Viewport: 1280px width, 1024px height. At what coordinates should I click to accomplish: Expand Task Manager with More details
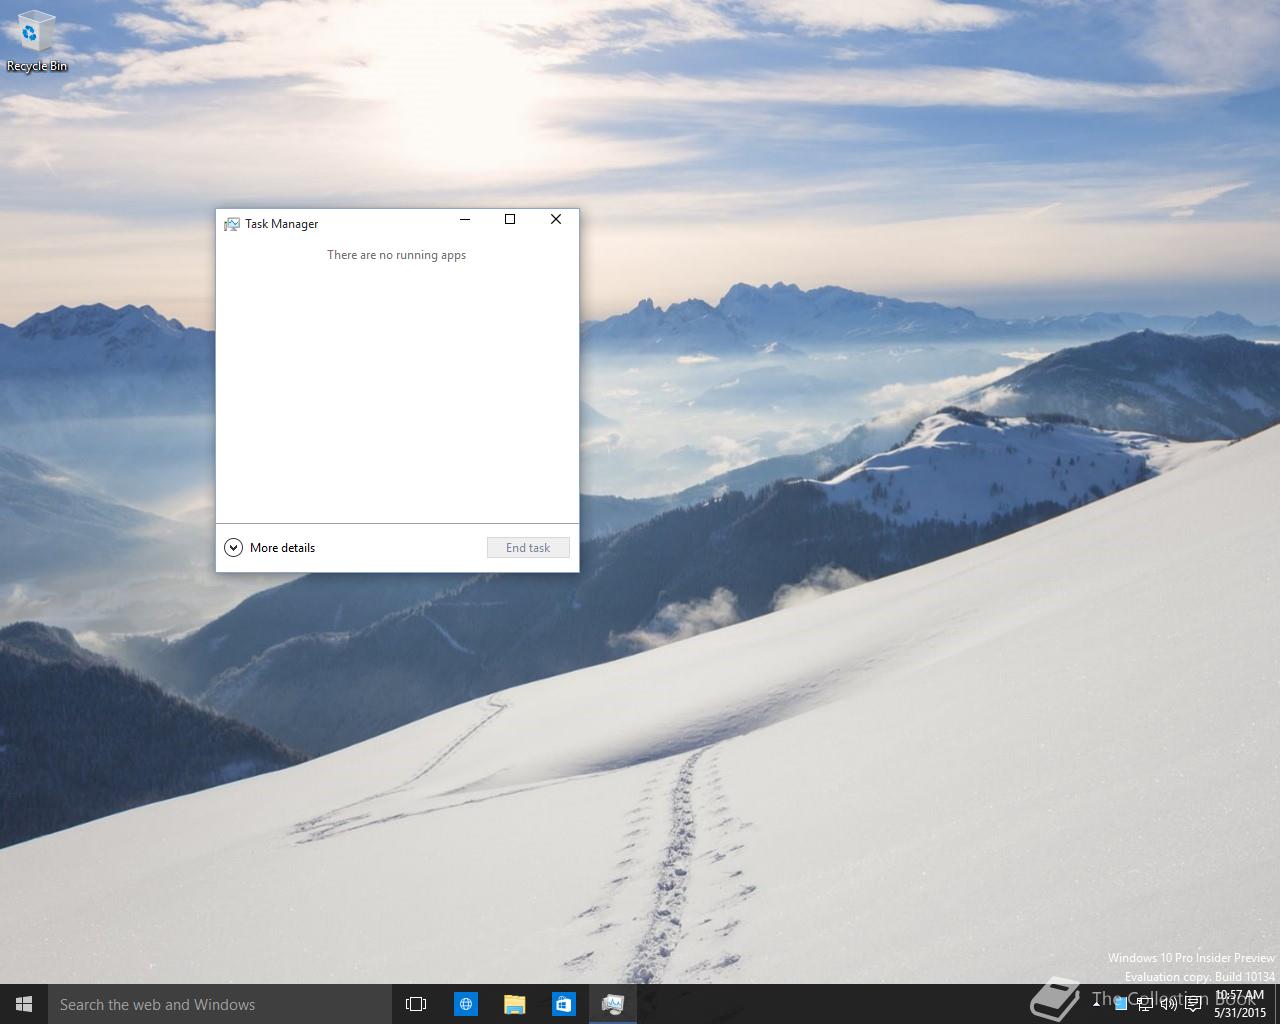pos(270,548)
